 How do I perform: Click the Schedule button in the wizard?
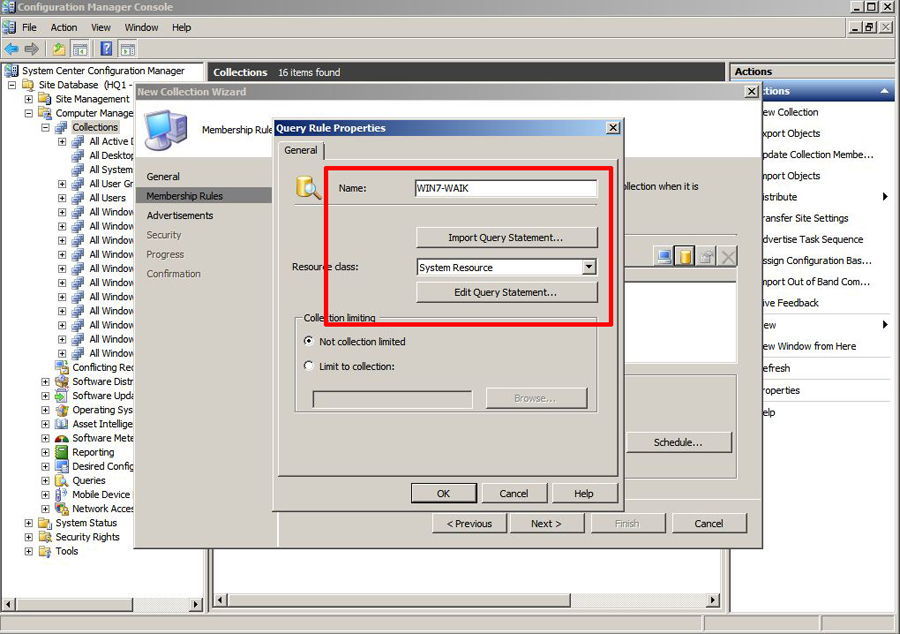tap(678, 442)
